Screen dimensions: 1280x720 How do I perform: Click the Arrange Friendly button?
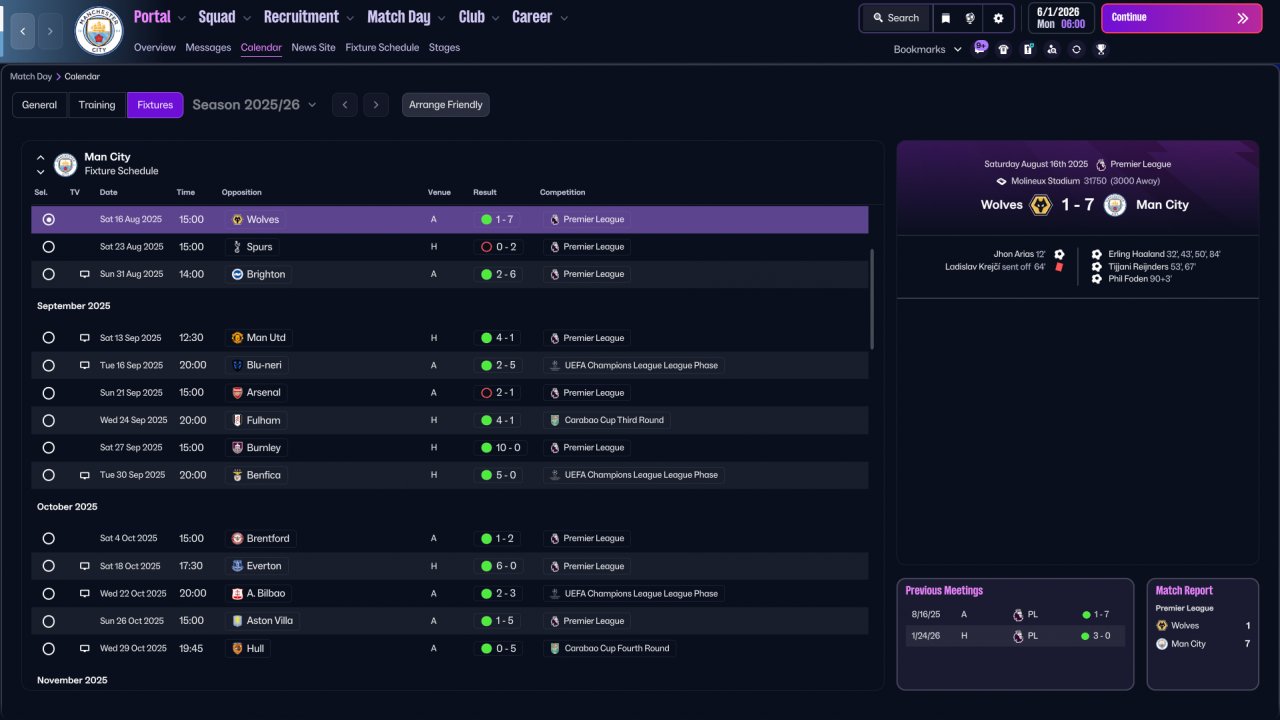446,105
